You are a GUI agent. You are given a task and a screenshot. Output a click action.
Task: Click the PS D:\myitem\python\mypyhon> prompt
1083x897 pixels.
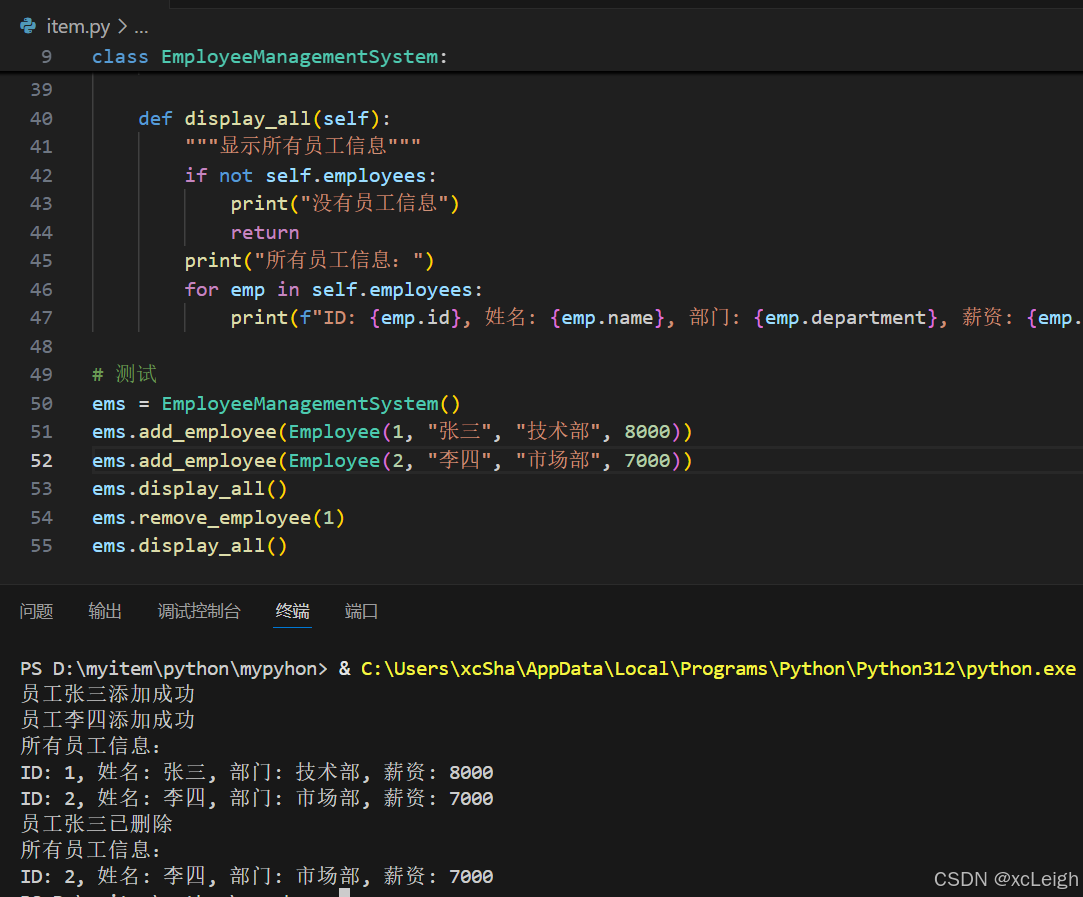tap(174, 668)
